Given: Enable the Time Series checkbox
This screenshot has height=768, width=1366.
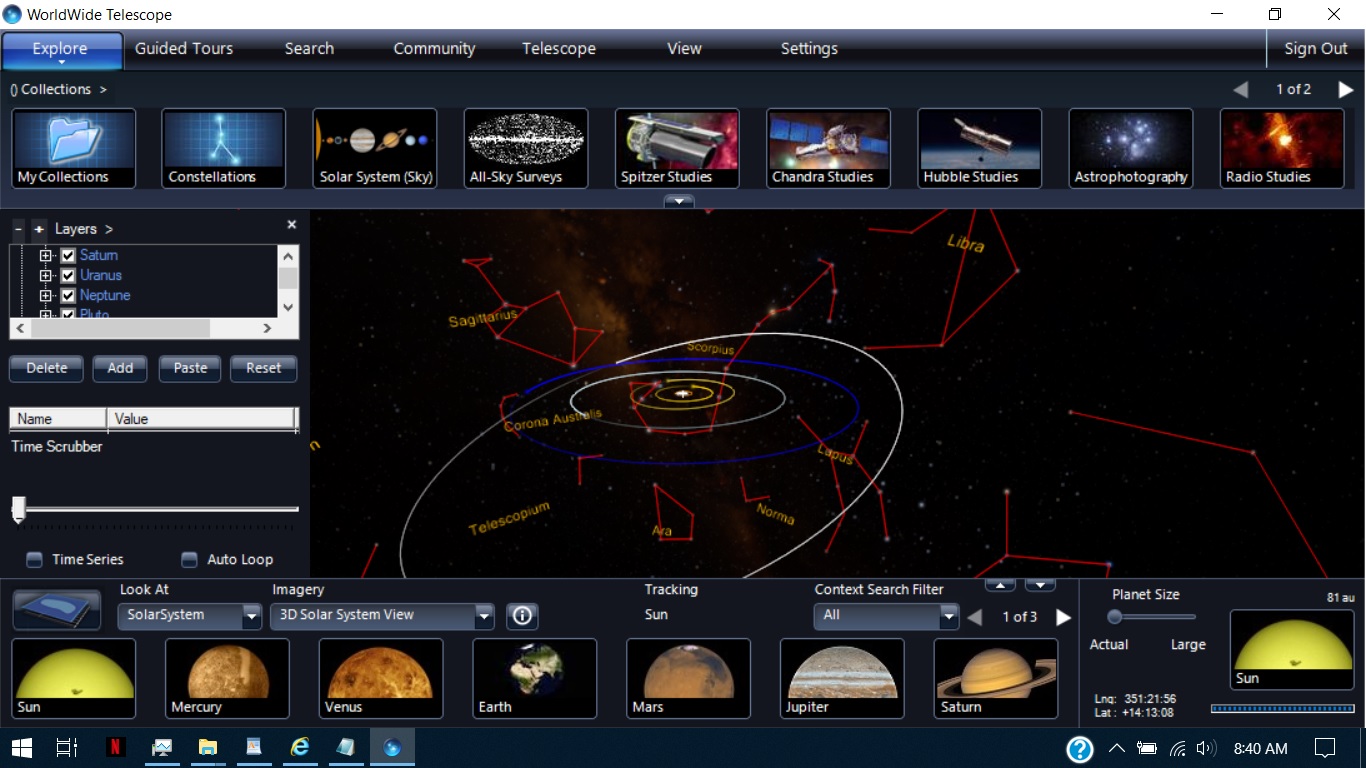Looking at the screenshot, I should coord(33,559).
